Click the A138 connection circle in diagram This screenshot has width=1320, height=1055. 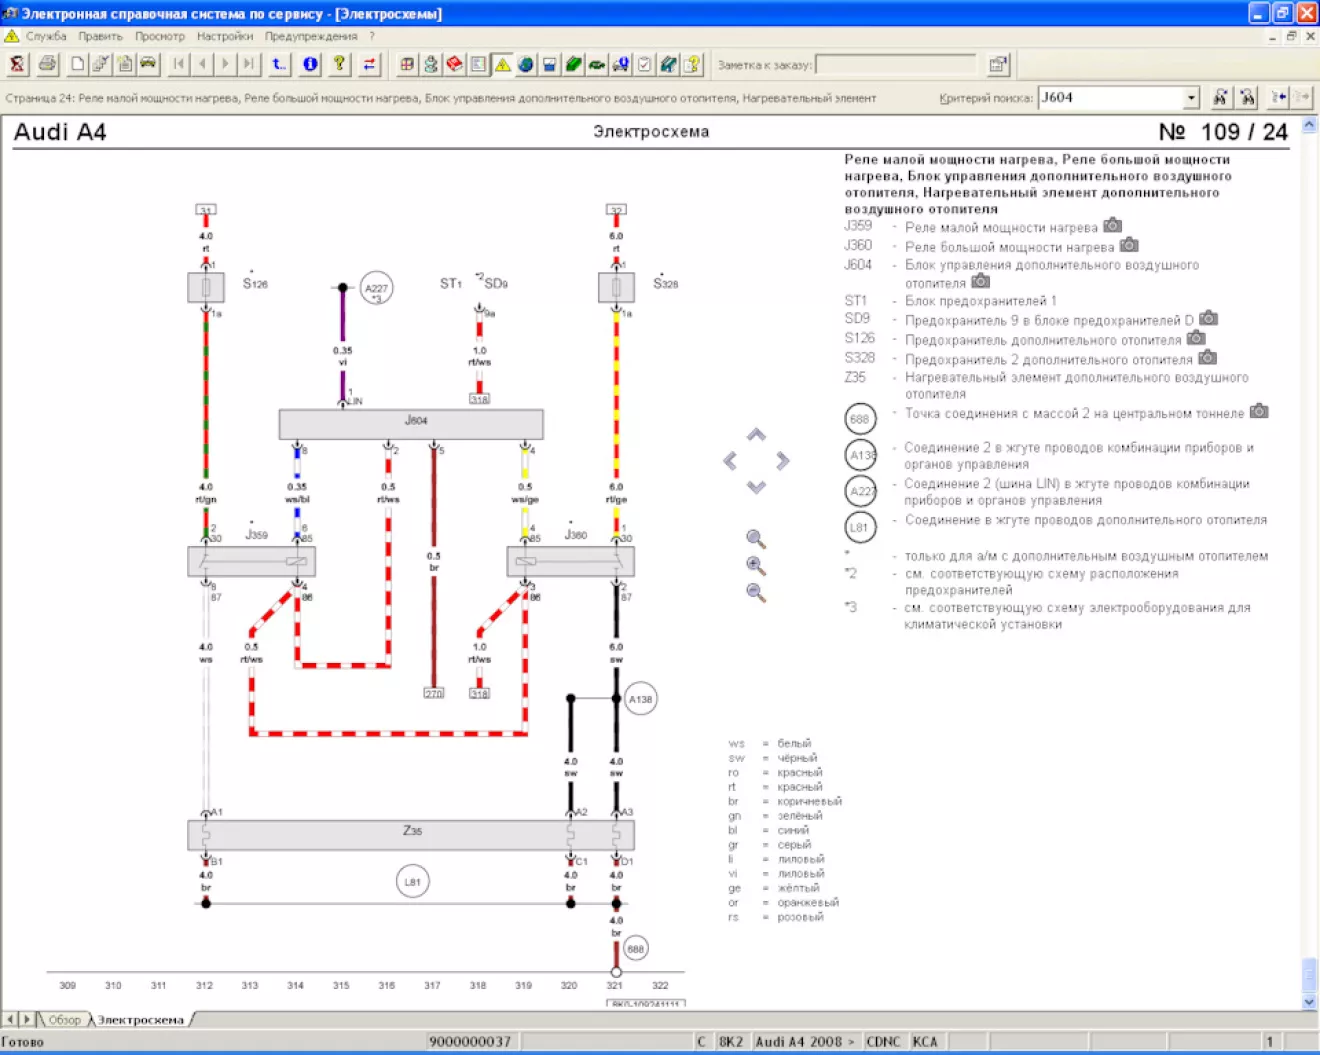pos(640,699)
